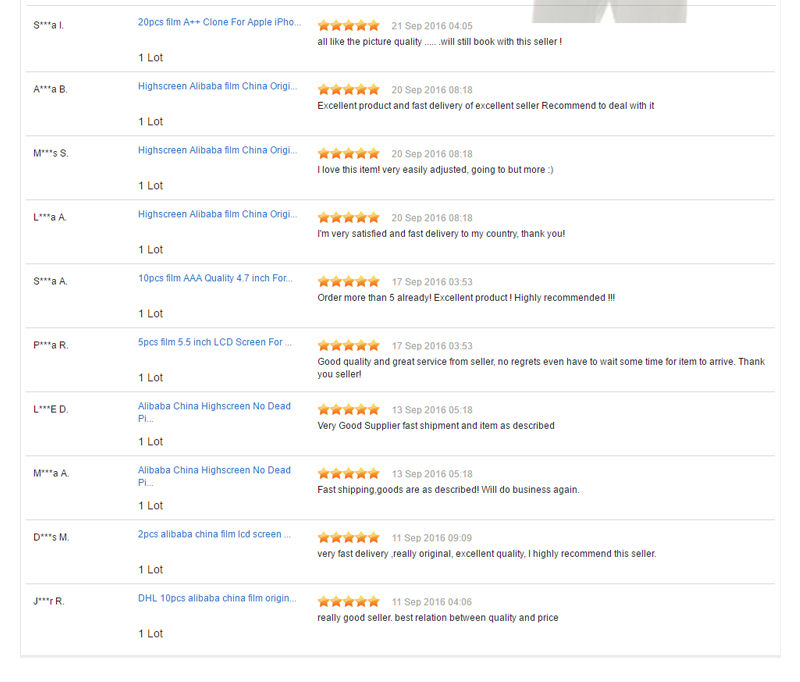Open the '5pcs film 5.5 inch LCD Screen' link

click(x=215, y=342)
